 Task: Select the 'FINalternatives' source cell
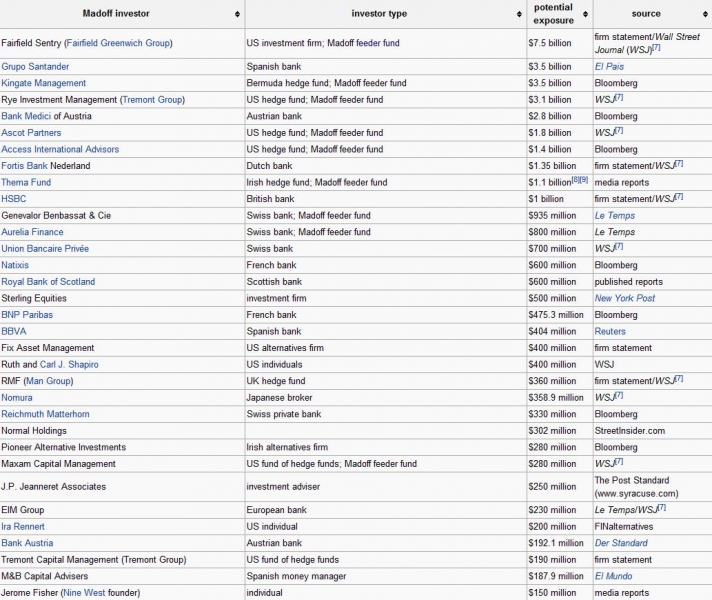coord(653,527)
